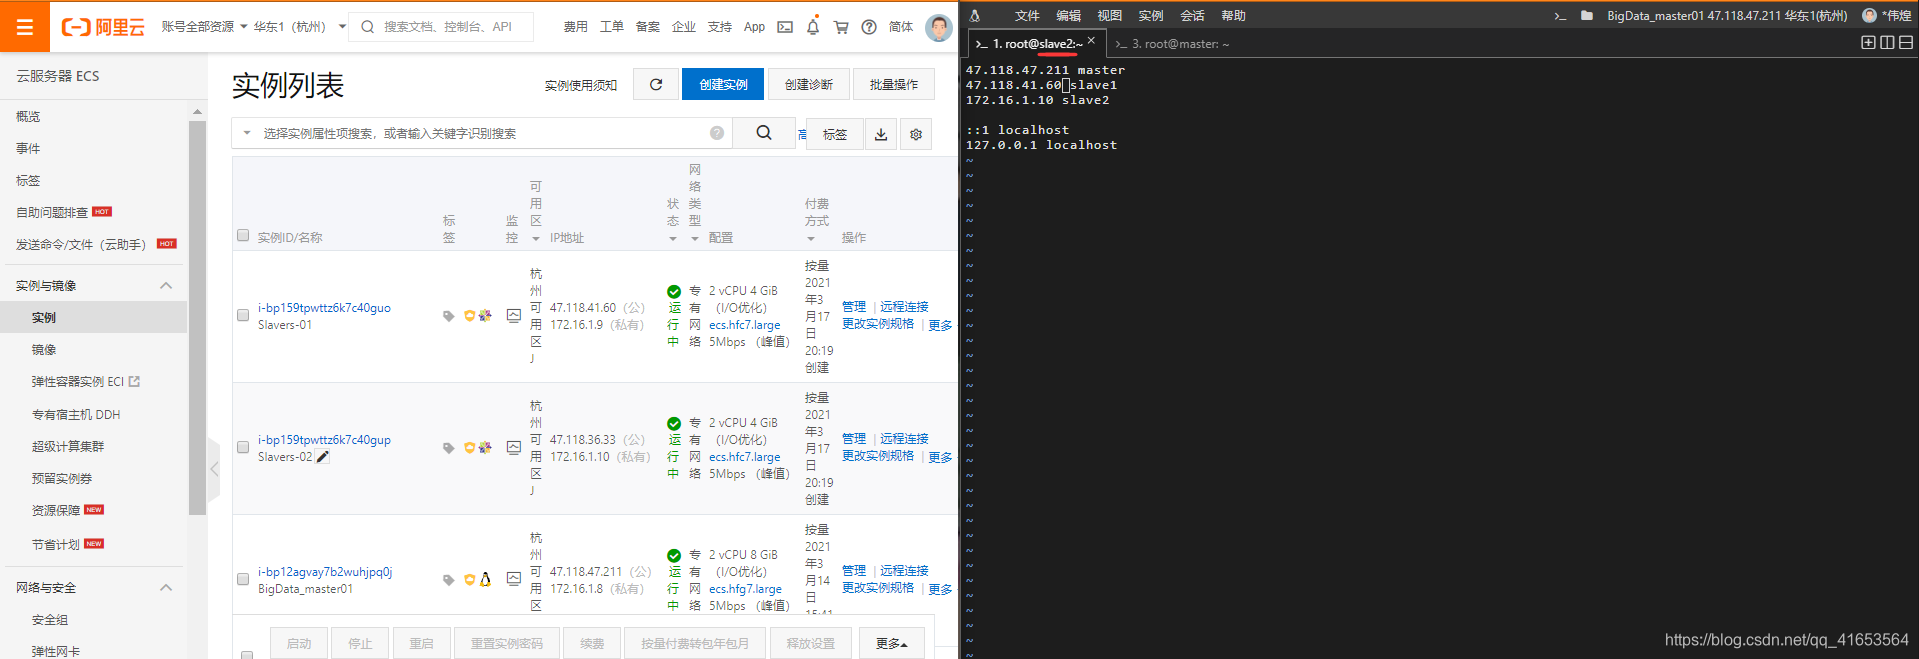Open 文件 menu in terminal
1919x659 pixels.
(1027, 16)
